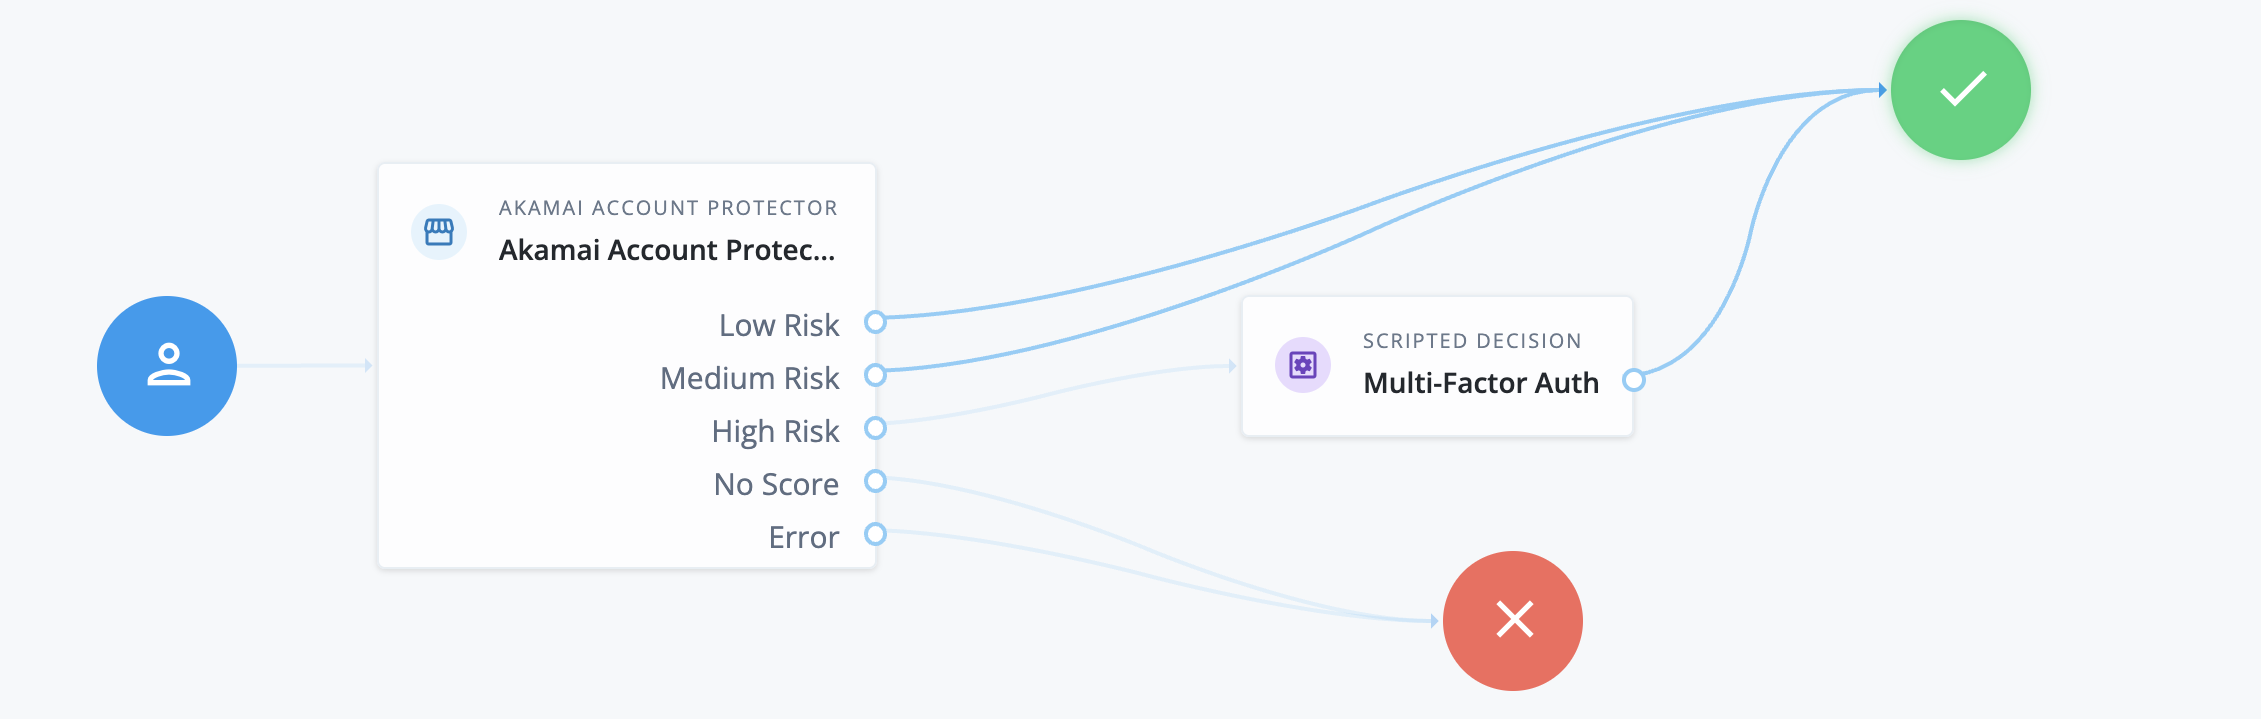Screen dimensions: 2261x719
Task: Click the storefront icon on the Akamai node
Action: [440, 231]
